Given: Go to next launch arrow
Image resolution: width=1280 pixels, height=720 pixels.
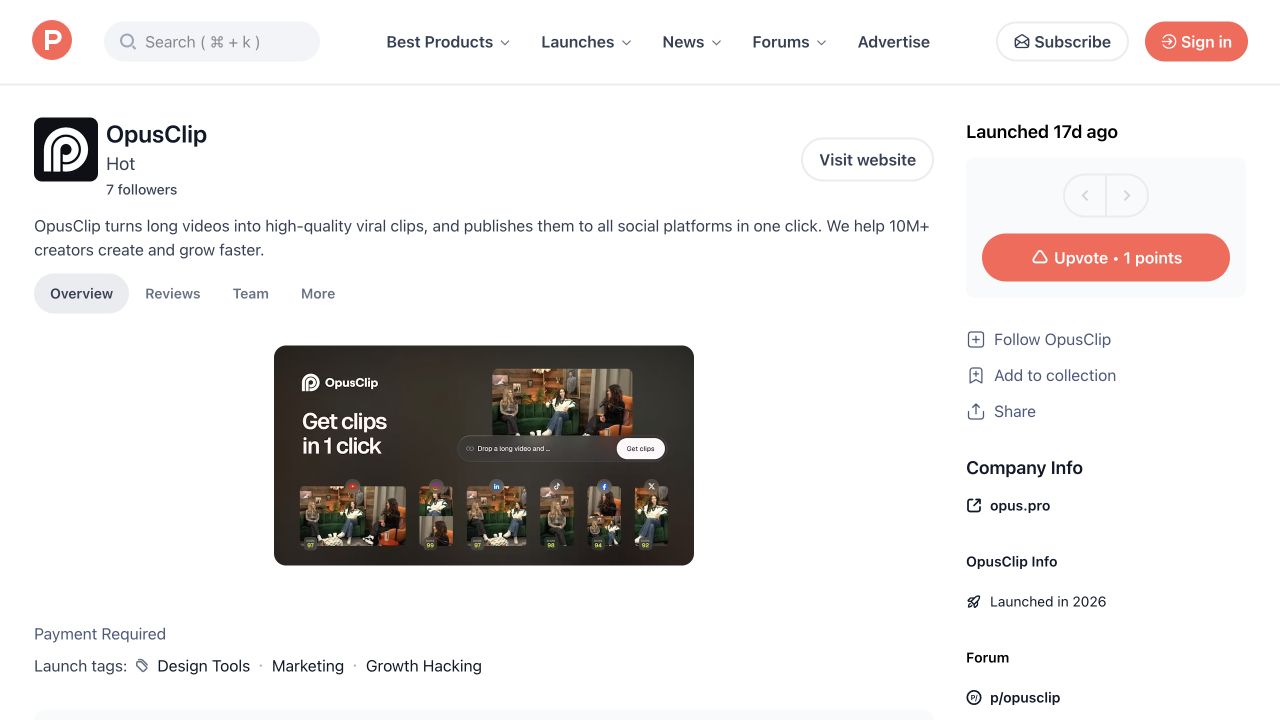Looking at the screenshot, I should (x=1127, y=196).
